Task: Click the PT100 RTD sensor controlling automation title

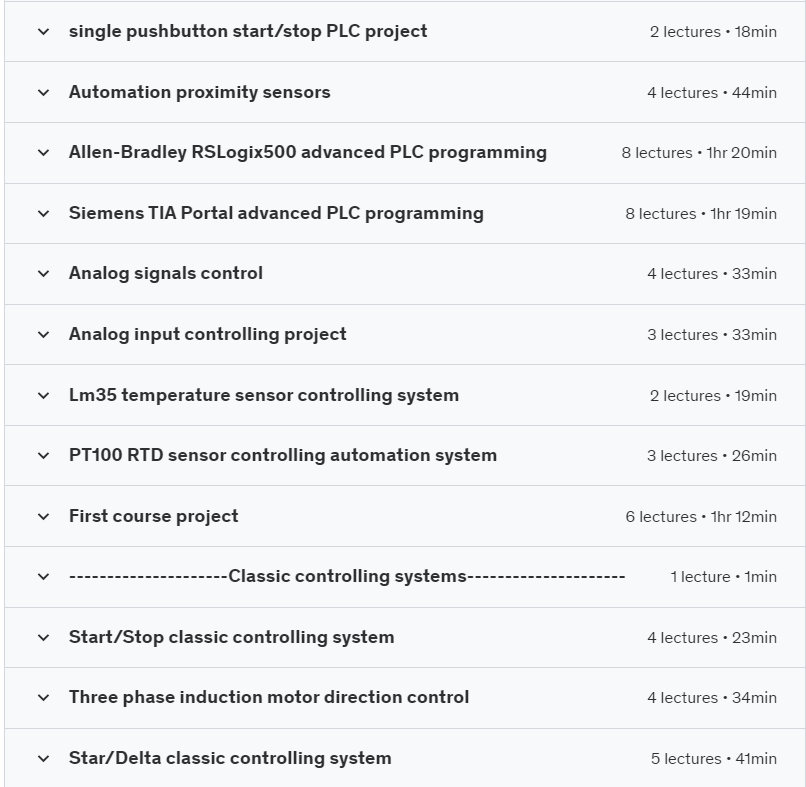Action: click(282, 456)
